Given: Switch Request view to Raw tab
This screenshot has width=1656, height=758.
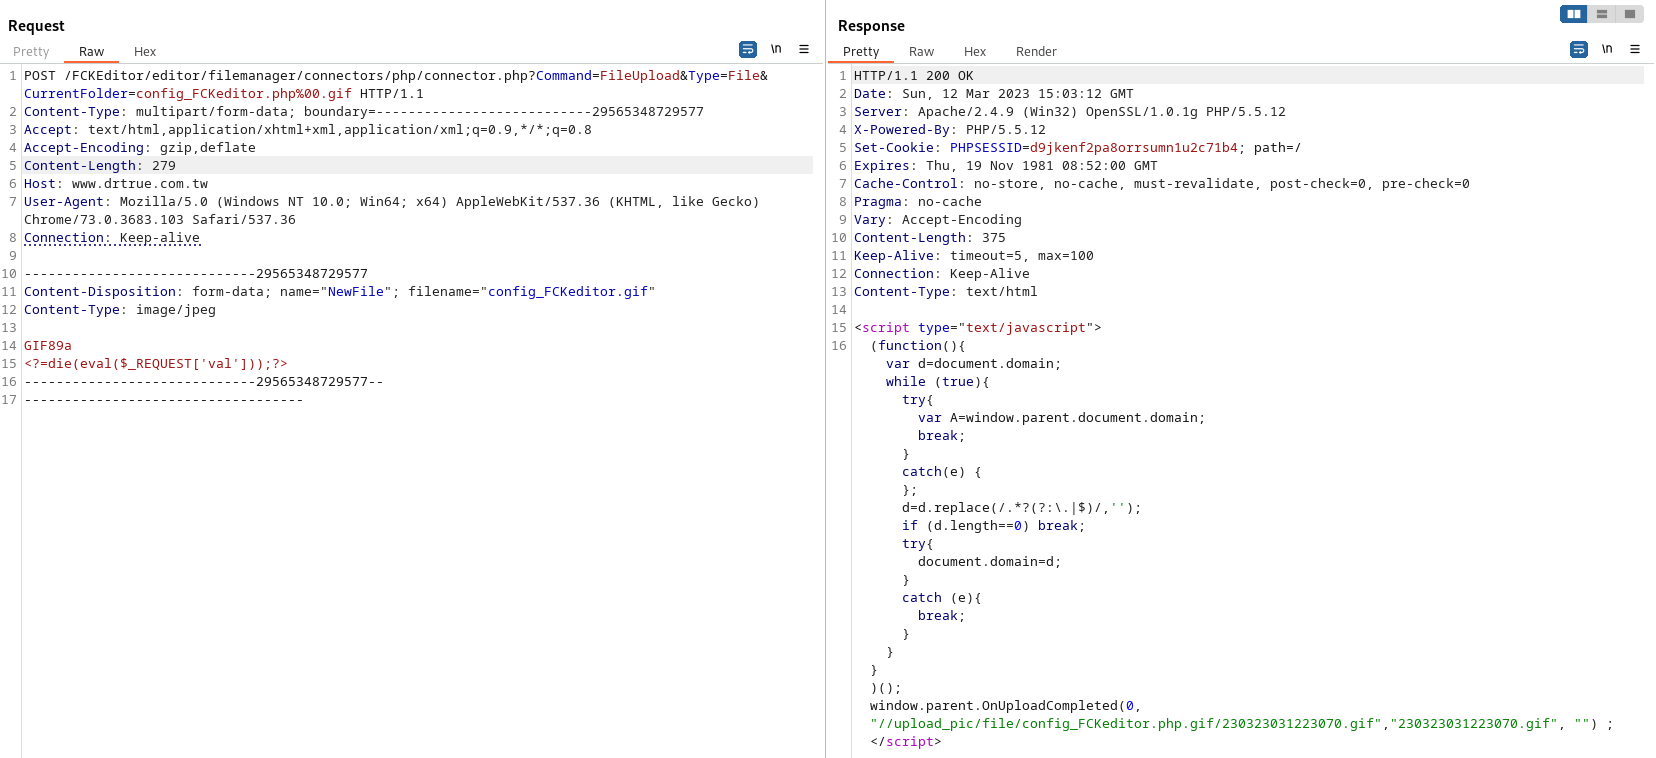Looking at the screenshot, I should pos(91,52).
